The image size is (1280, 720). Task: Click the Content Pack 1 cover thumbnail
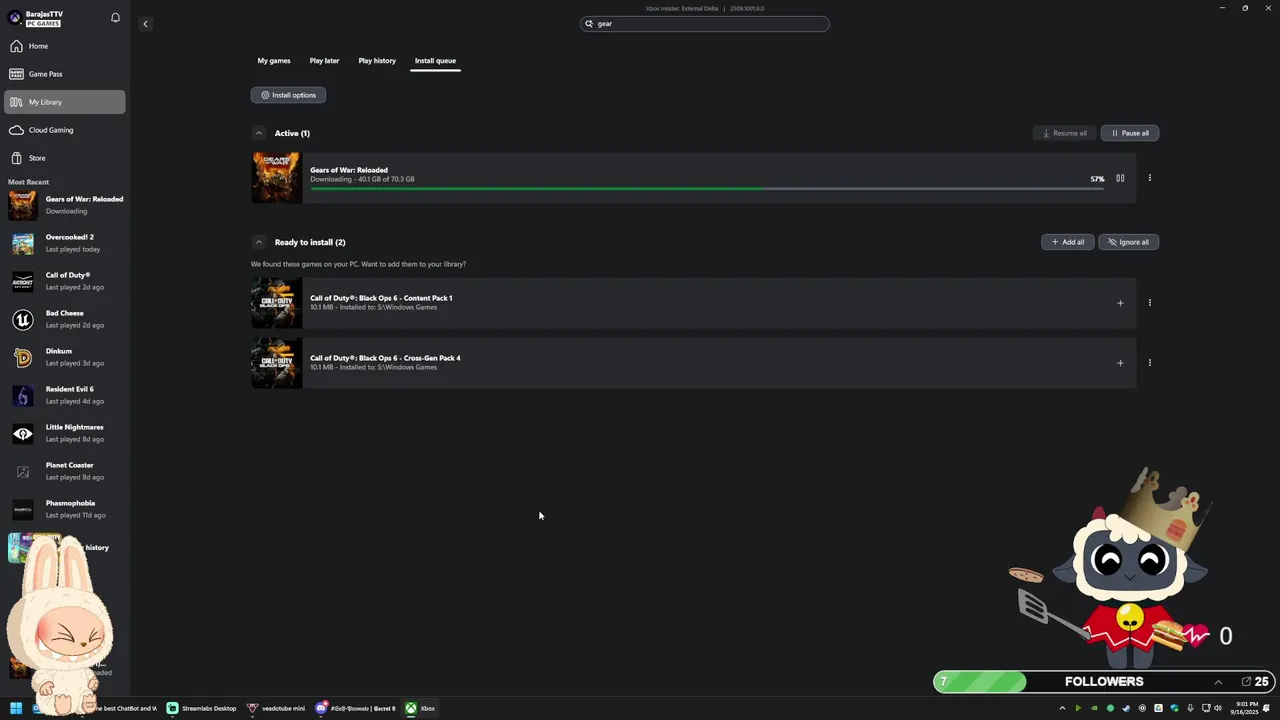pyautogui.click(x=276, y=303)
